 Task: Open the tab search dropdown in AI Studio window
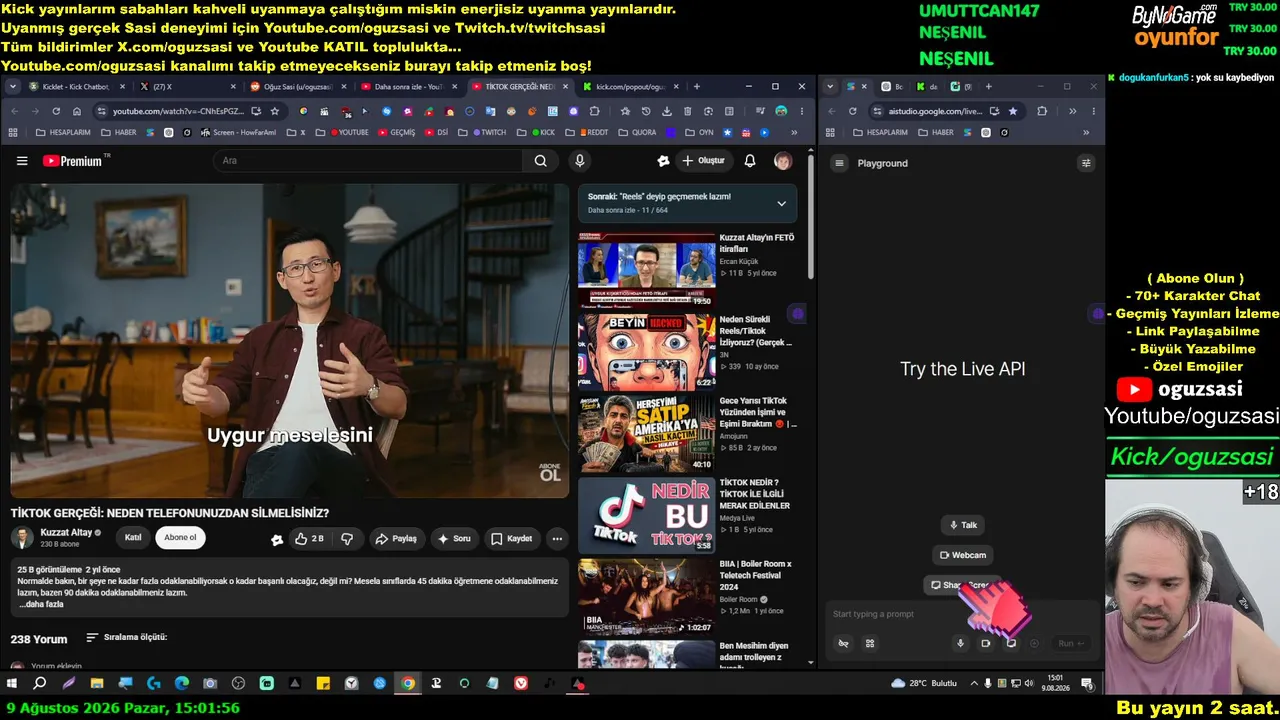tap(830, 87)
